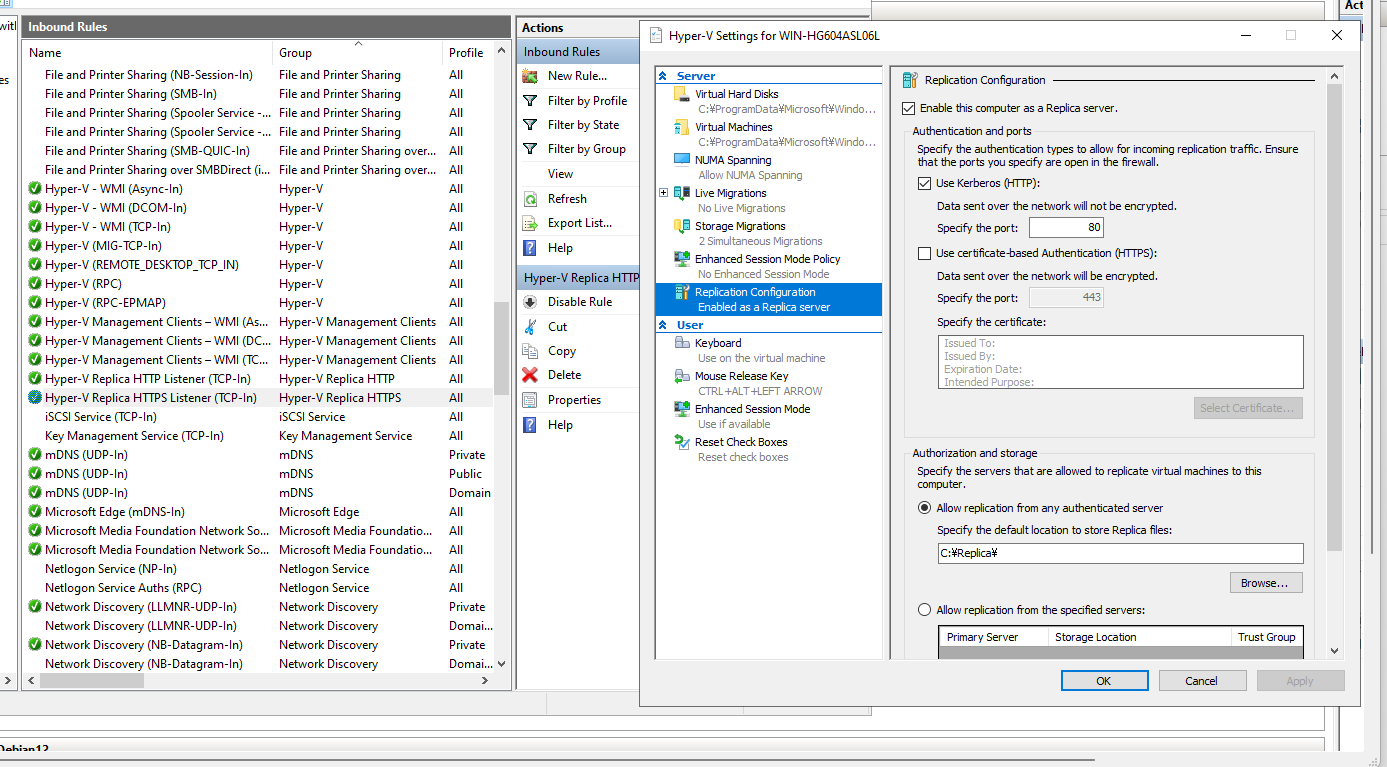Screen dimensions: 1387x767
Task: Select Allow replication from the specified servers
Action: coord(924,610)
